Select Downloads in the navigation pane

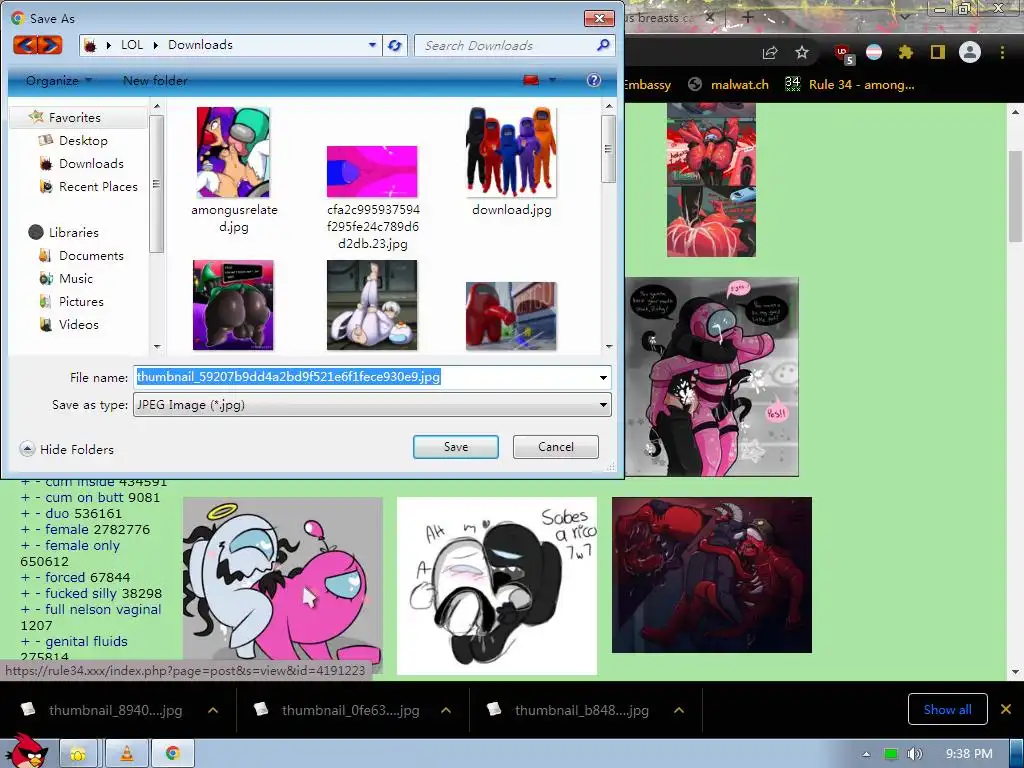[x=91, y=163]
